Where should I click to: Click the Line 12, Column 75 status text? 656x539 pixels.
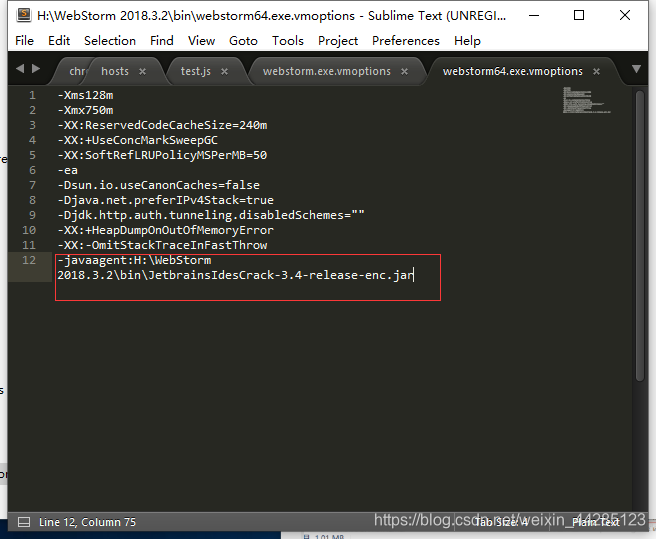pos(87,522)
